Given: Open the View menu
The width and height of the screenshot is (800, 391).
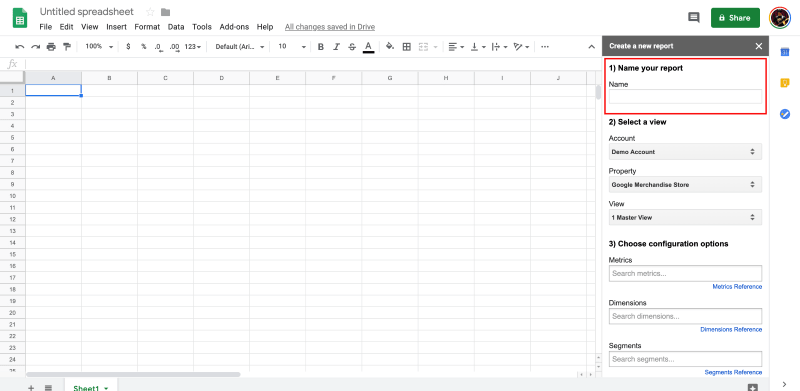Looking at the screenshot, I should 90,27.
